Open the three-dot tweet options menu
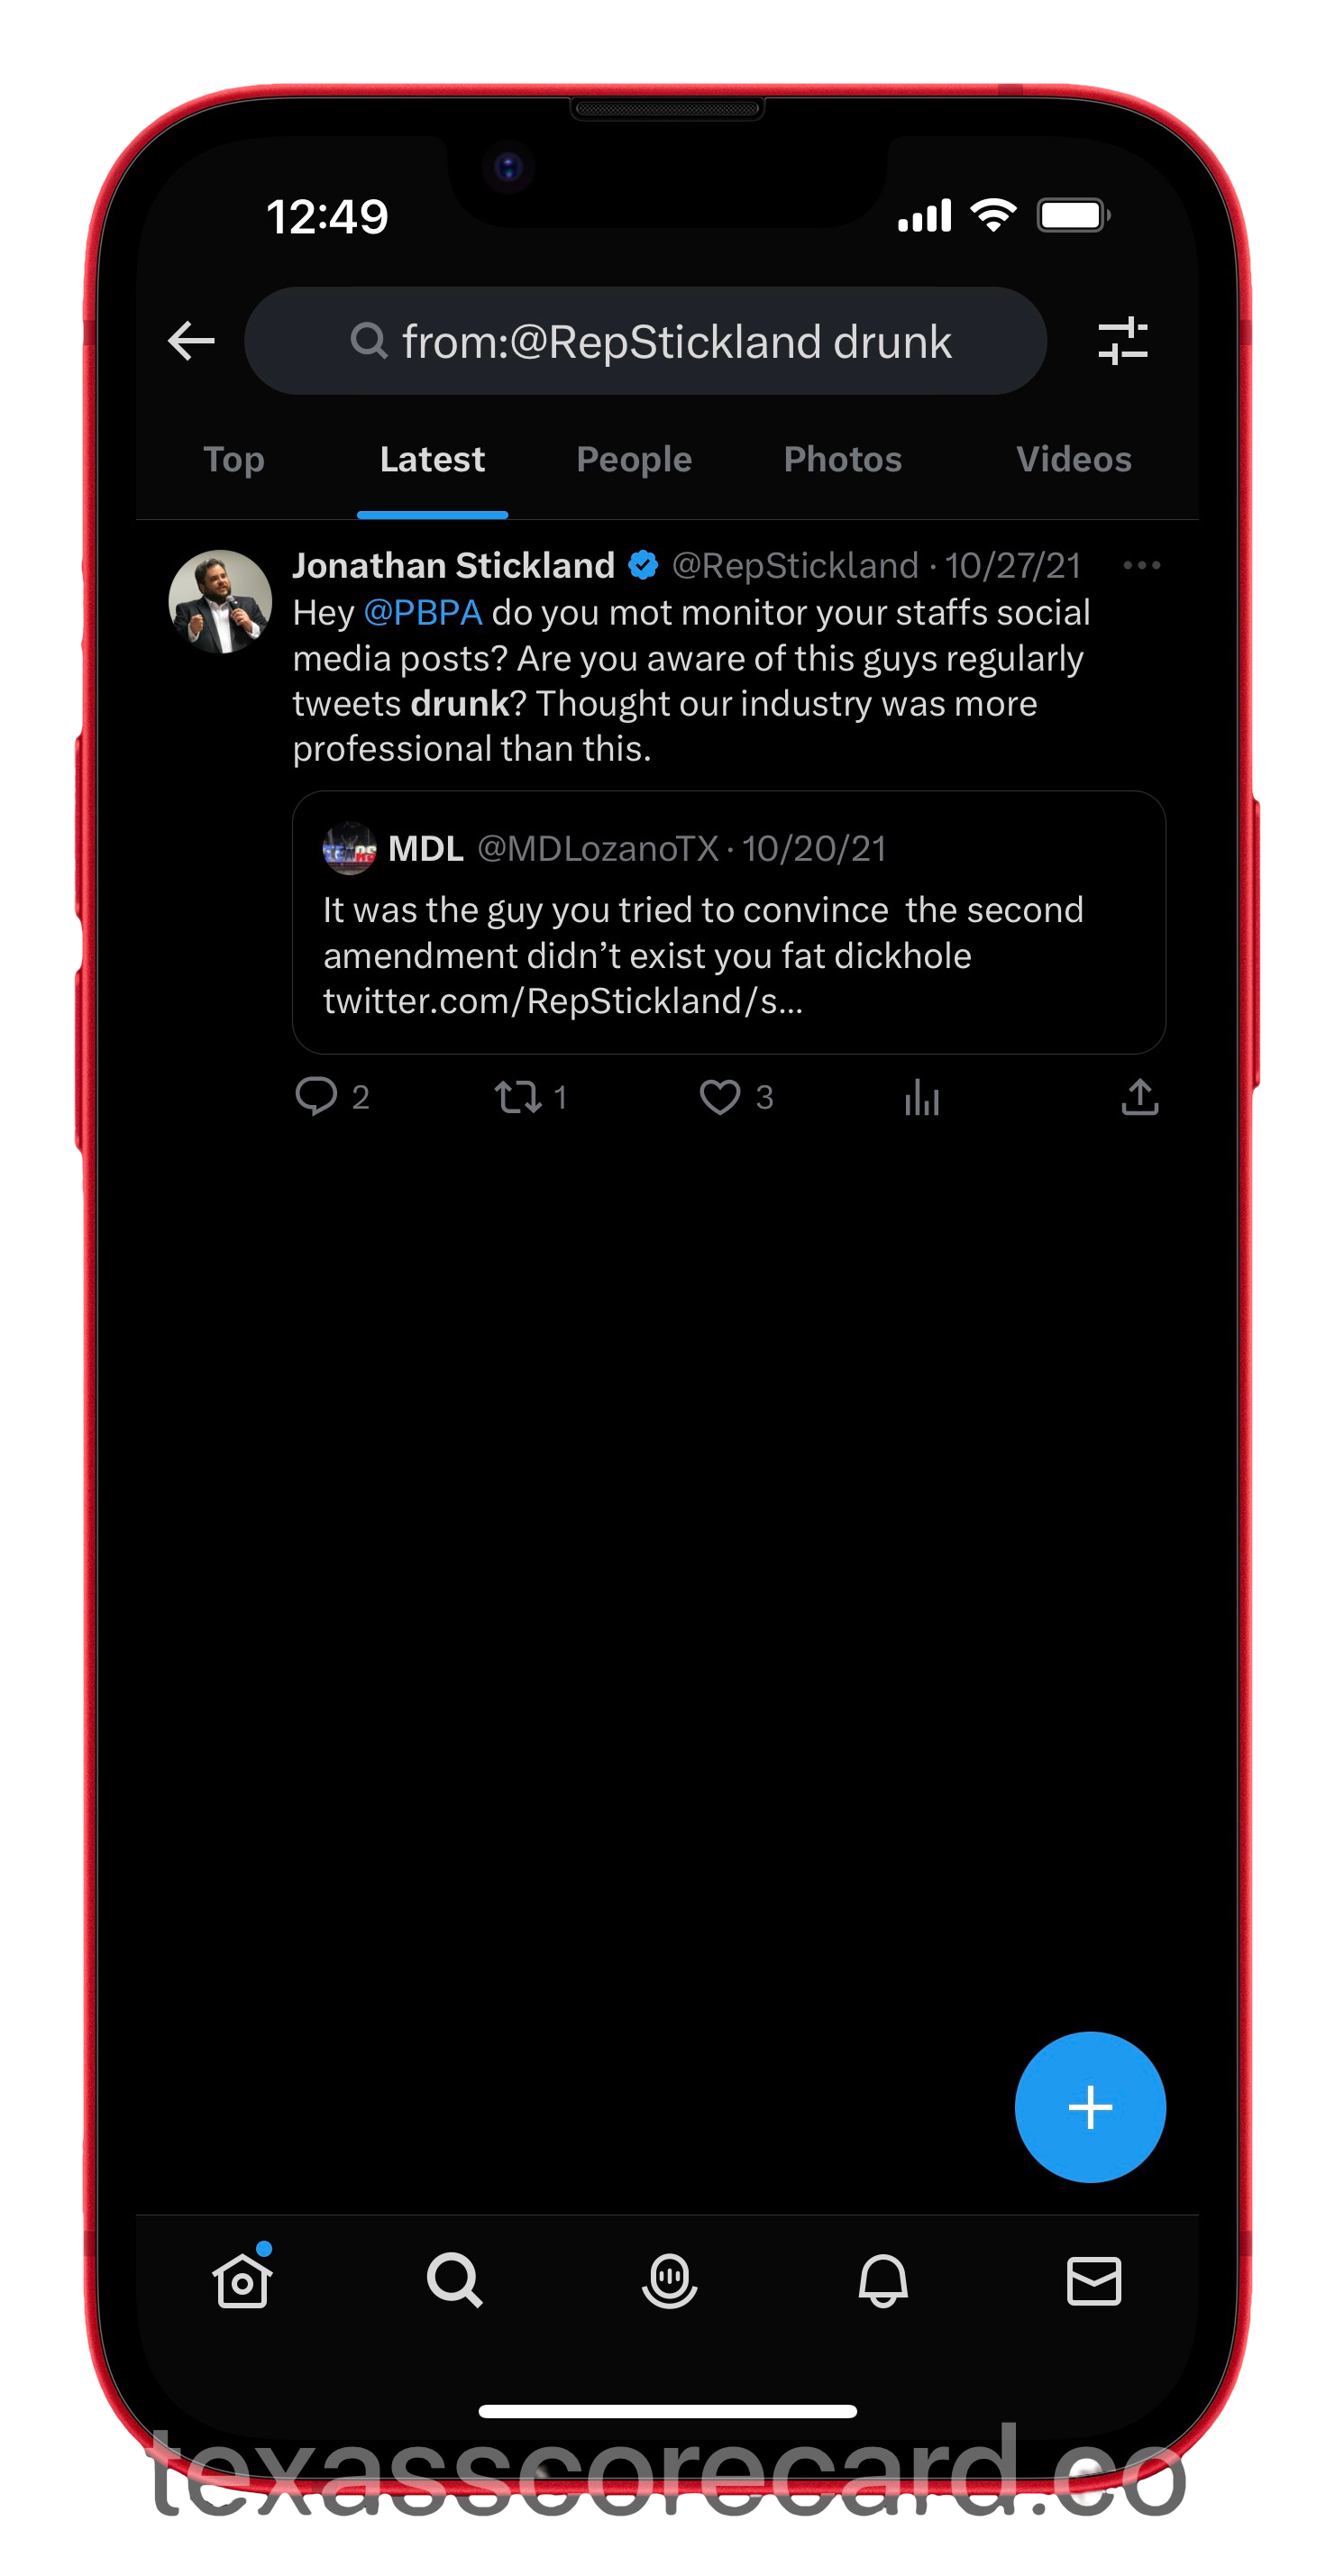 [x=1141, y=566]
